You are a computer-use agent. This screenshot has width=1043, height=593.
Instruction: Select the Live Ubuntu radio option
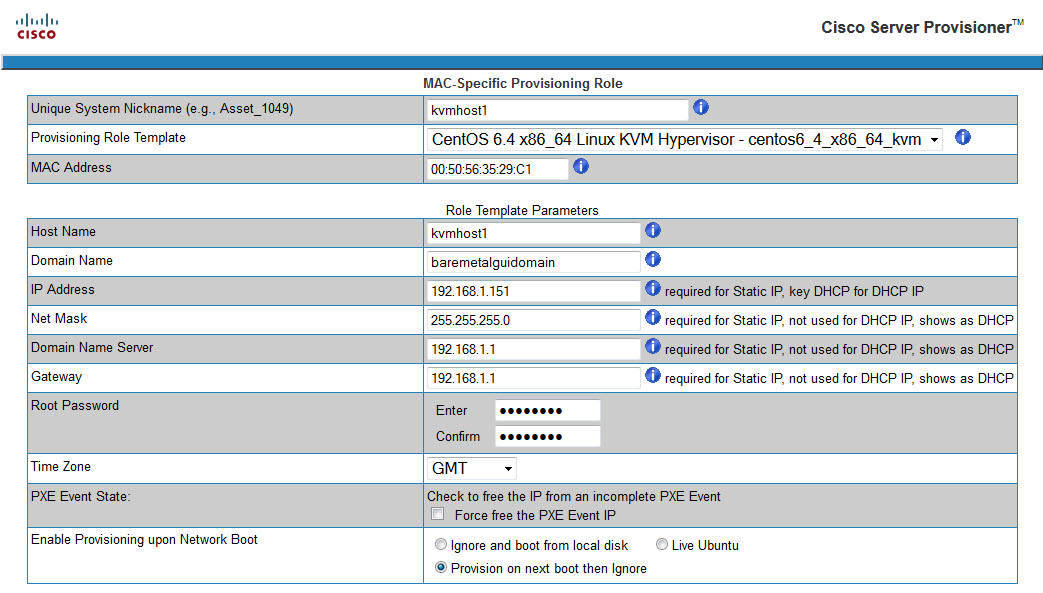coord(661,544)
